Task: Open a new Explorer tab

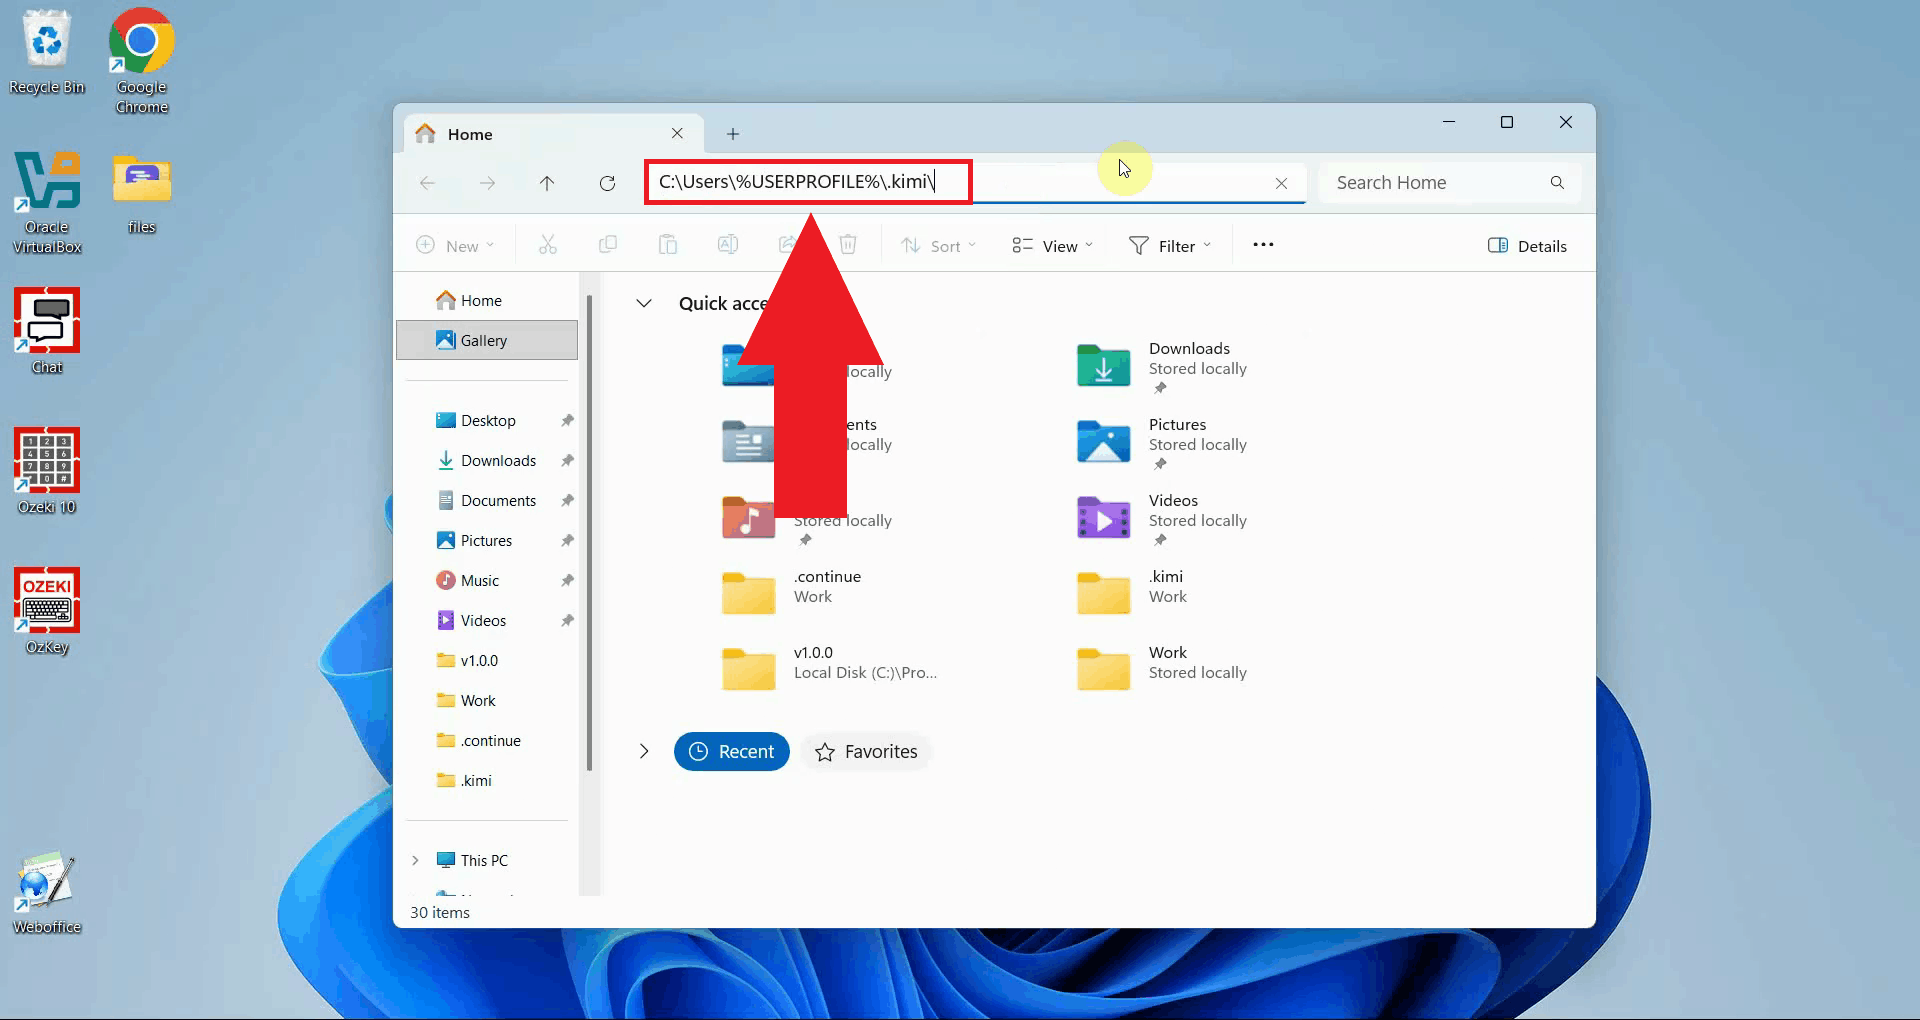Action: click(733, 134)
